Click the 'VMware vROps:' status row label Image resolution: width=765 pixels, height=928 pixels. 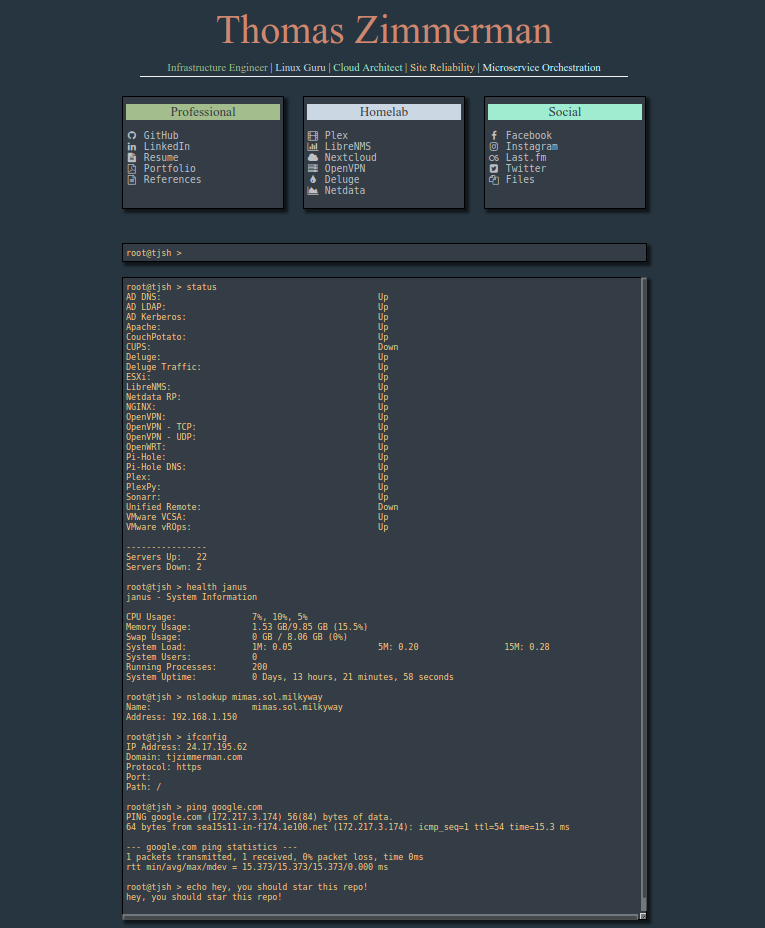[159, 527]
